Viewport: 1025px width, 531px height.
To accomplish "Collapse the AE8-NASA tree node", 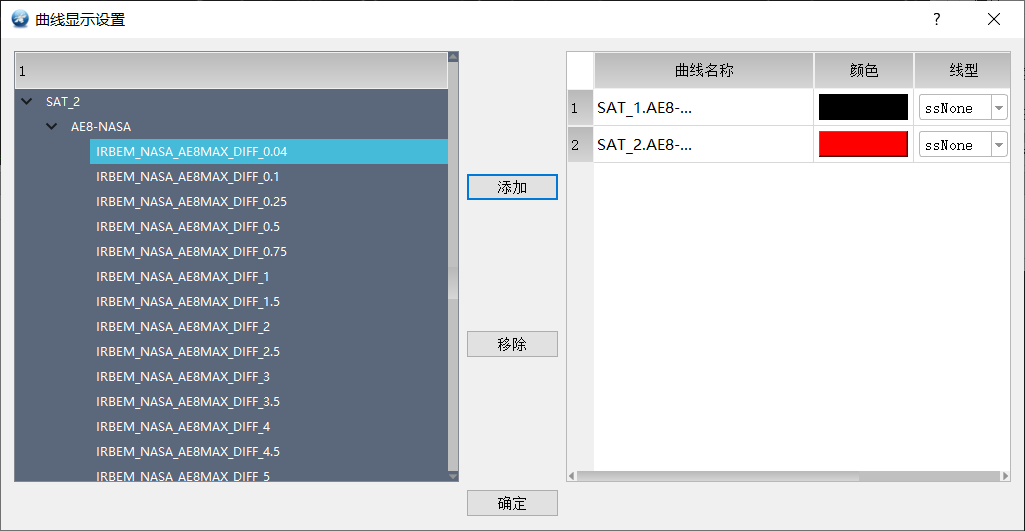I will tap(52, 126).
